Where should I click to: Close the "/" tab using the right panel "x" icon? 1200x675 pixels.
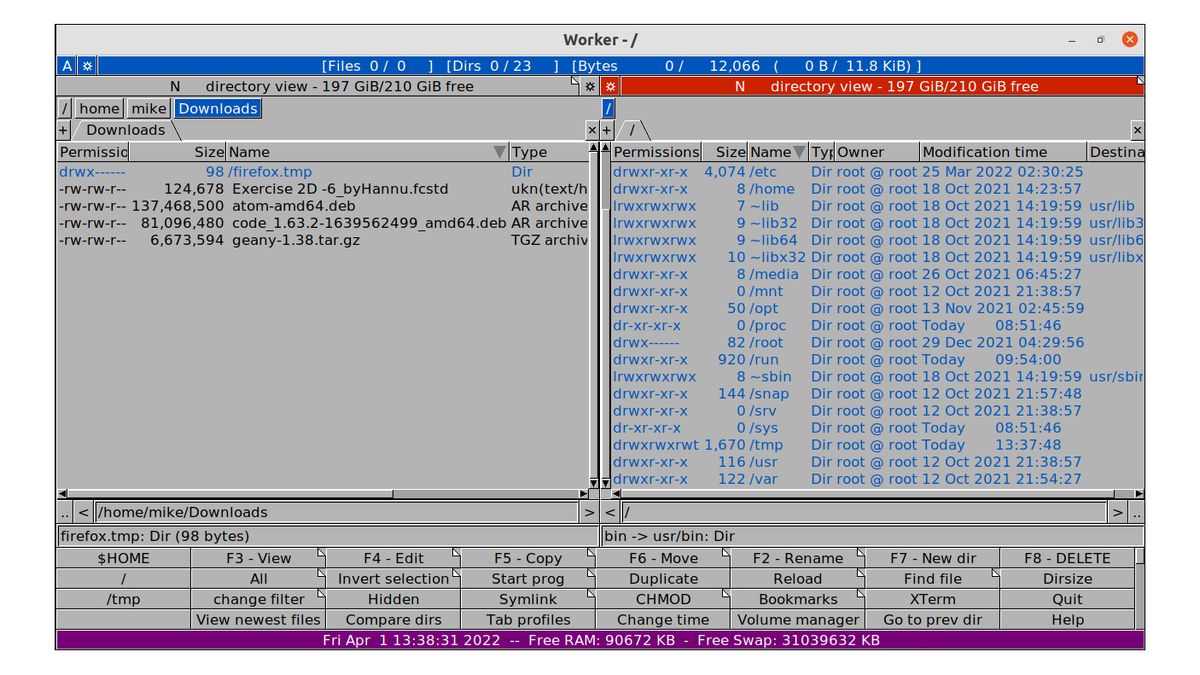point(1137,130)
